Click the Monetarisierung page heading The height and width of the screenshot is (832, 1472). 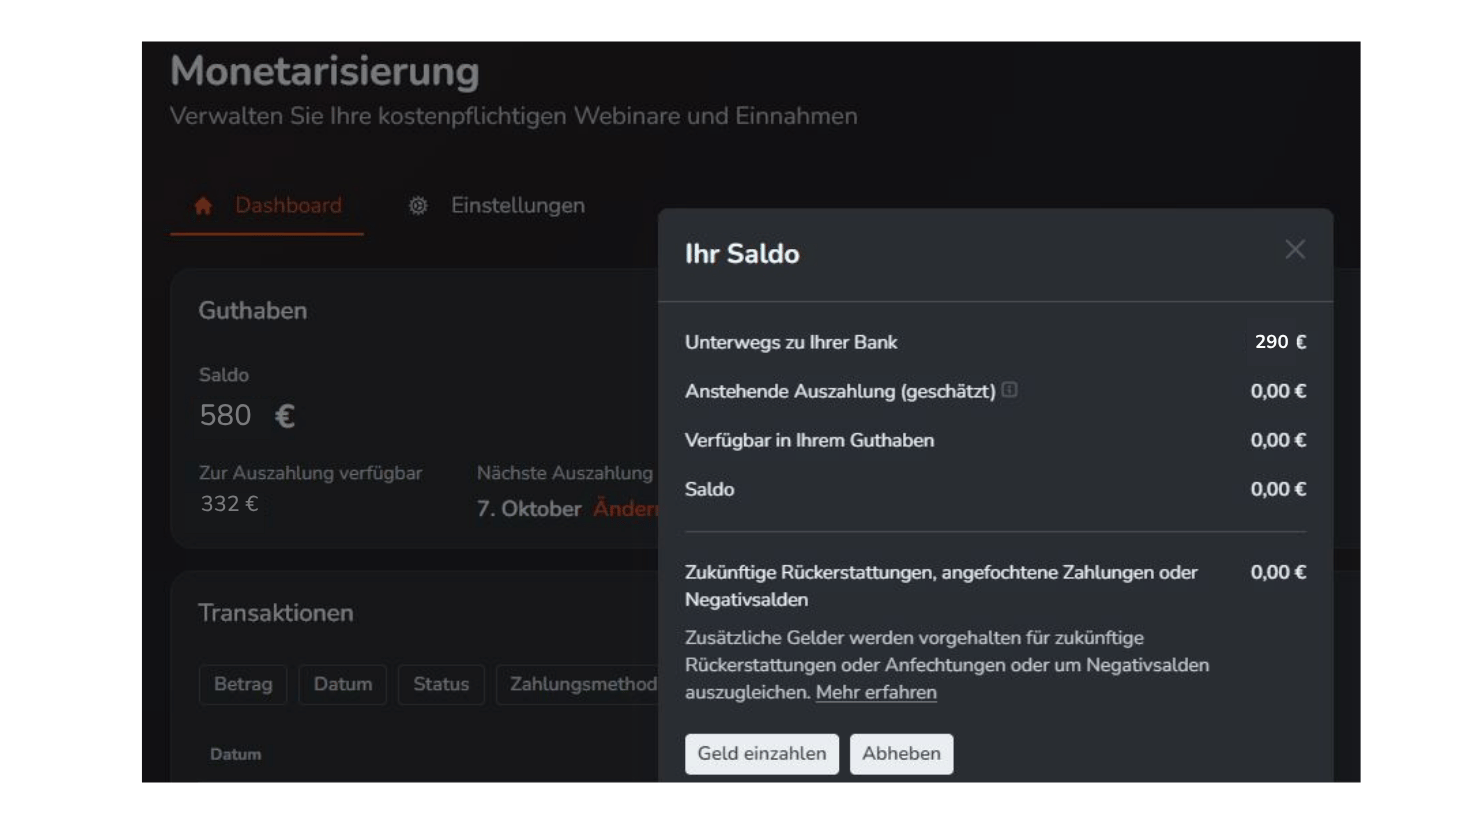pyautogui.click(x=325, y=72)
